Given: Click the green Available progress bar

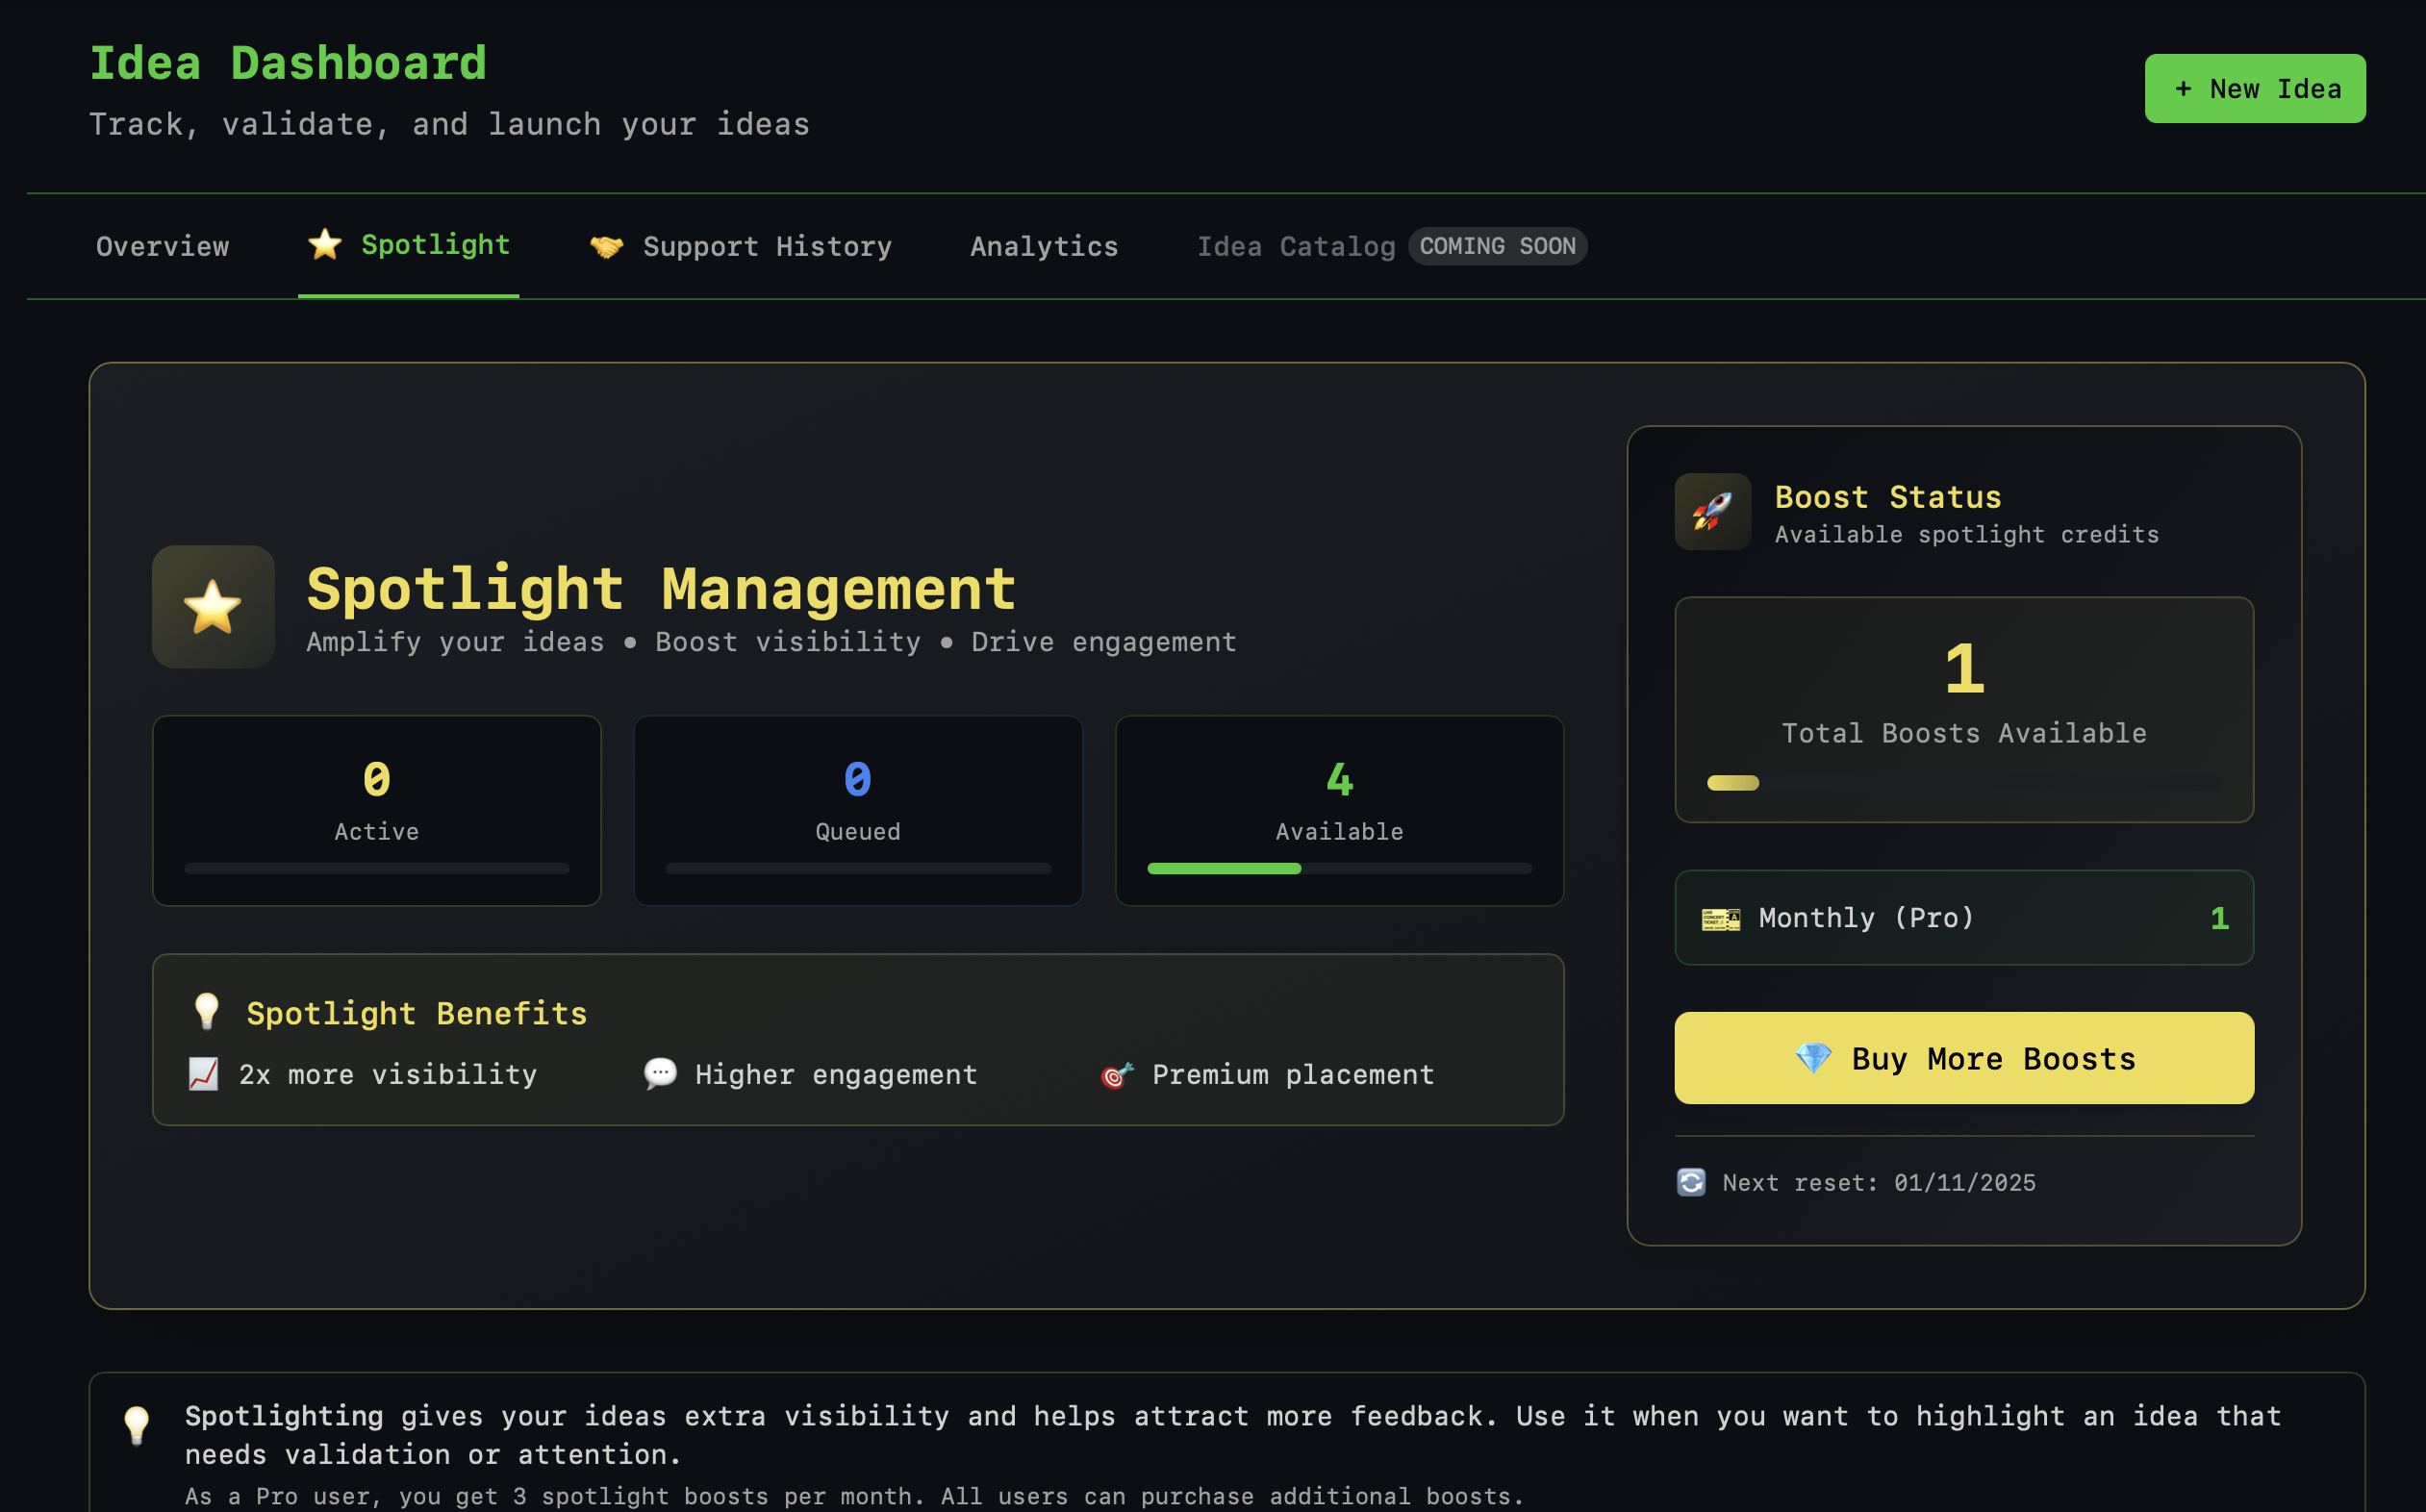Looking at the screenshot, I should [x=1224, y=868].
